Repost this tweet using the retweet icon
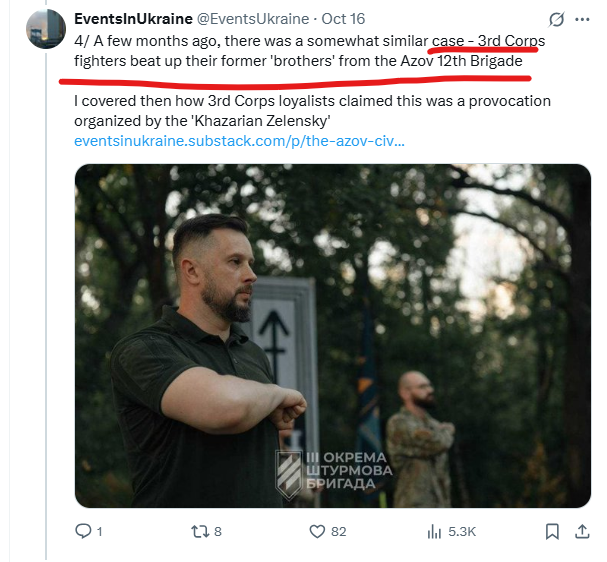The height and width of the screenshot is (562, 607). [x=199, y=532]
